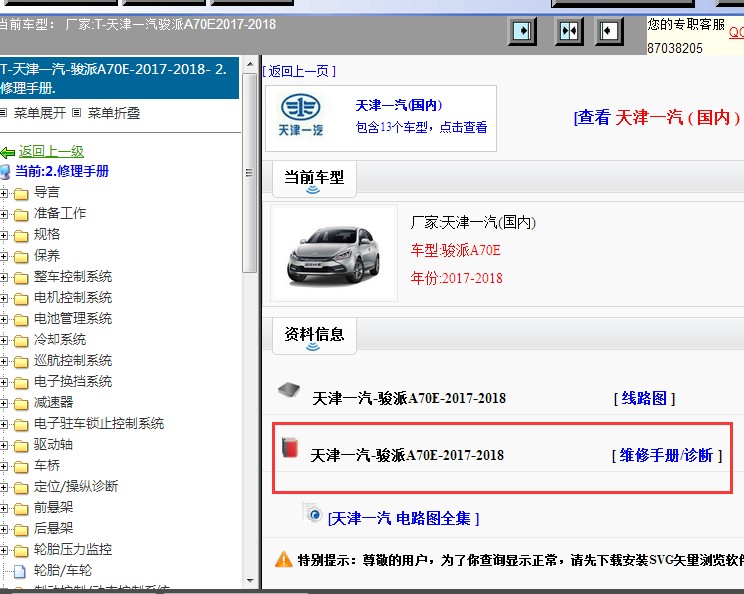Click 包含13个车型，点击查看 link
The height and width of the screenshot is (594, 744).
[421, 127]
